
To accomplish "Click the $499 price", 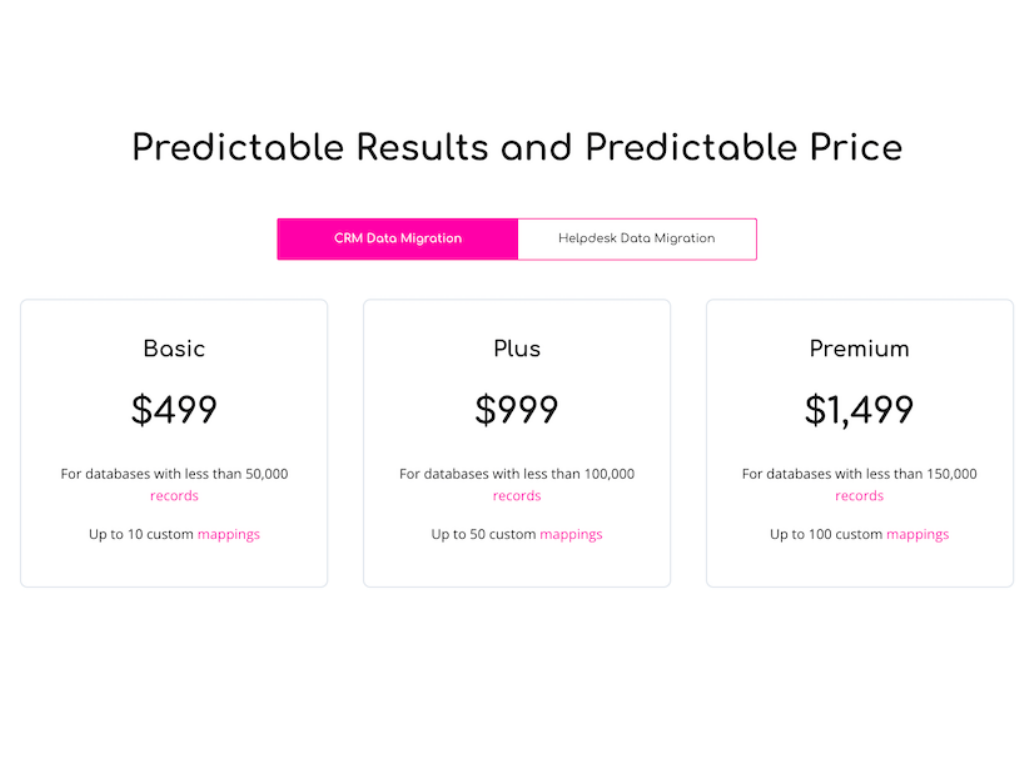I will click(174, 410).
